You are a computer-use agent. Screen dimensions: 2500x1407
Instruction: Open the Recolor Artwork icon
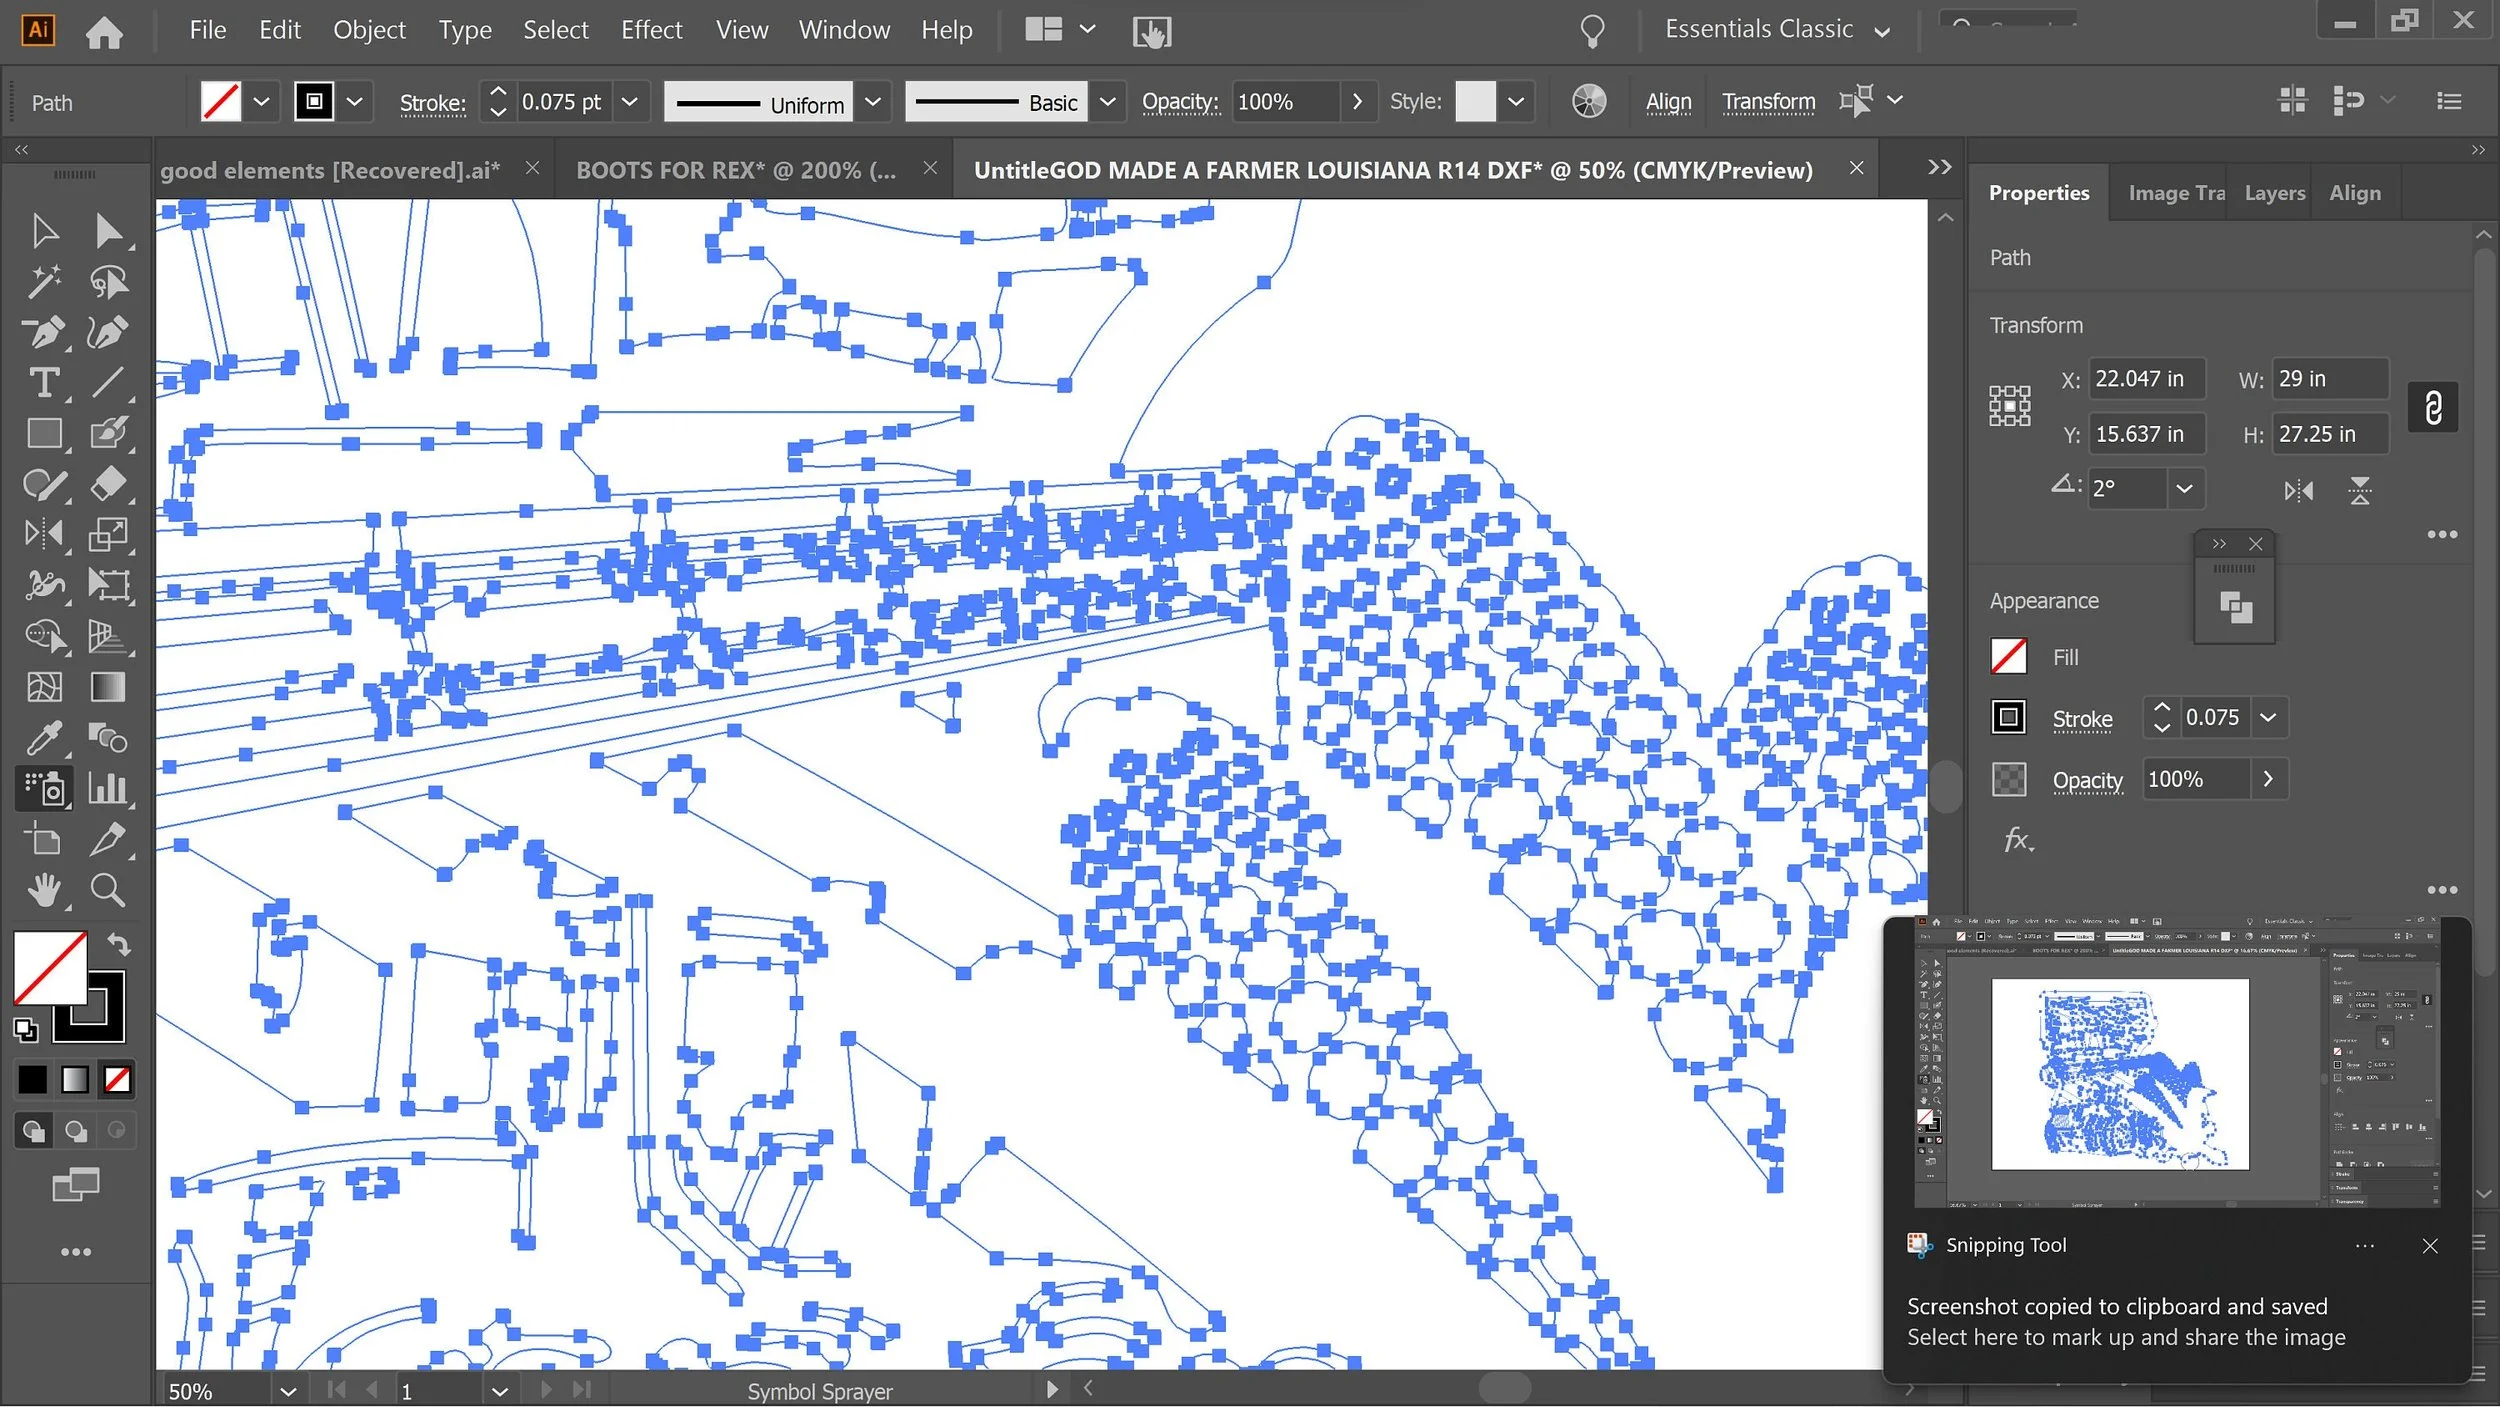tap(1589, 101)
